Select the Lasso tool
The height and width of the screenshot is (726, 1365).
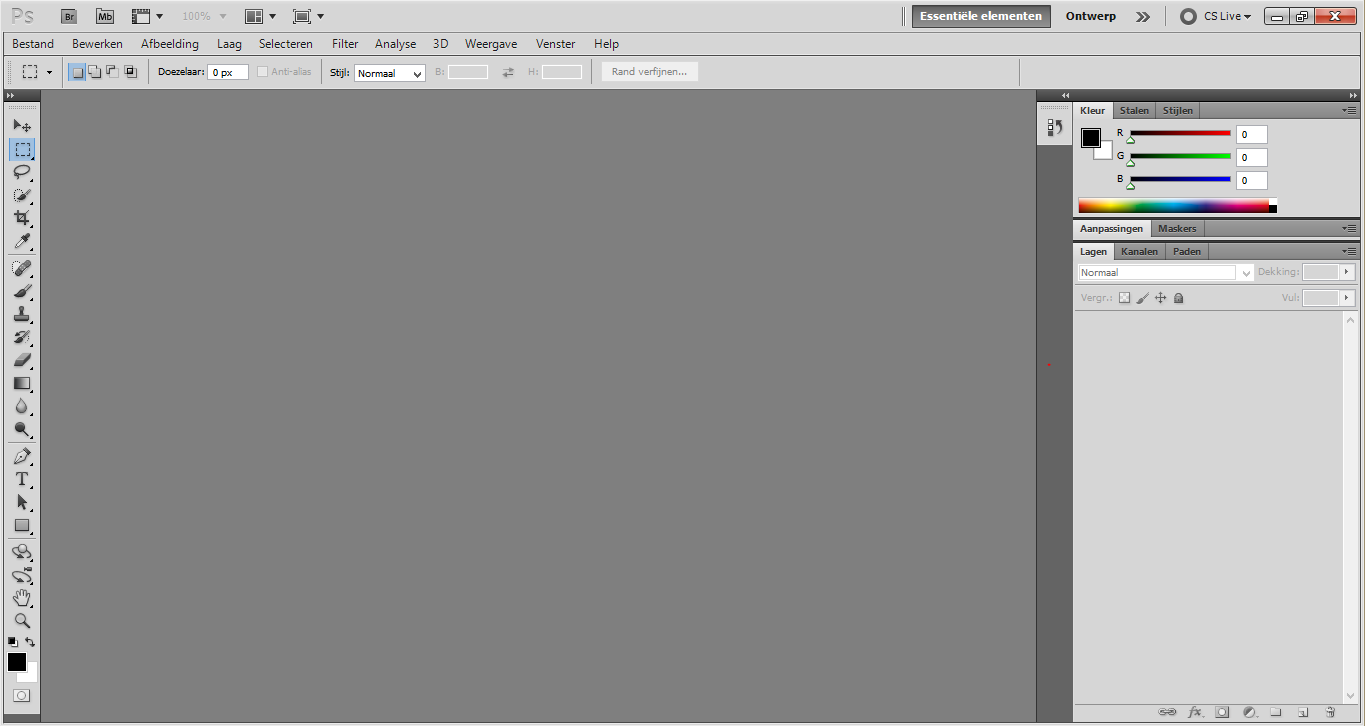[x=22, y=172]
